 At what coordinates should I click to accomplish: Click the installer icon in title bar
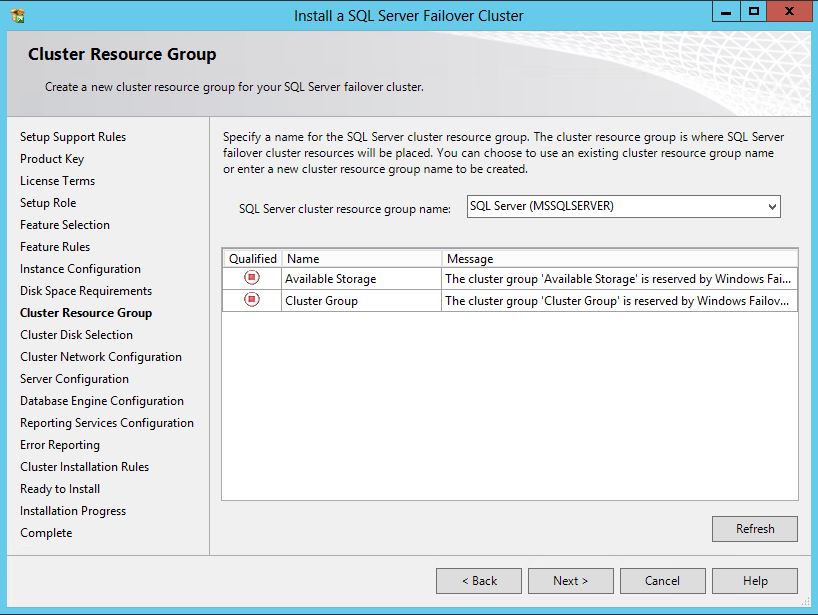coord(18,16)
